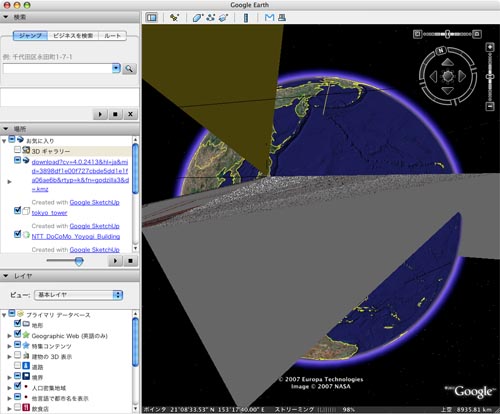Click the places opacity slider handle
The image size is (500, 414).
click(x=79, y=261)
